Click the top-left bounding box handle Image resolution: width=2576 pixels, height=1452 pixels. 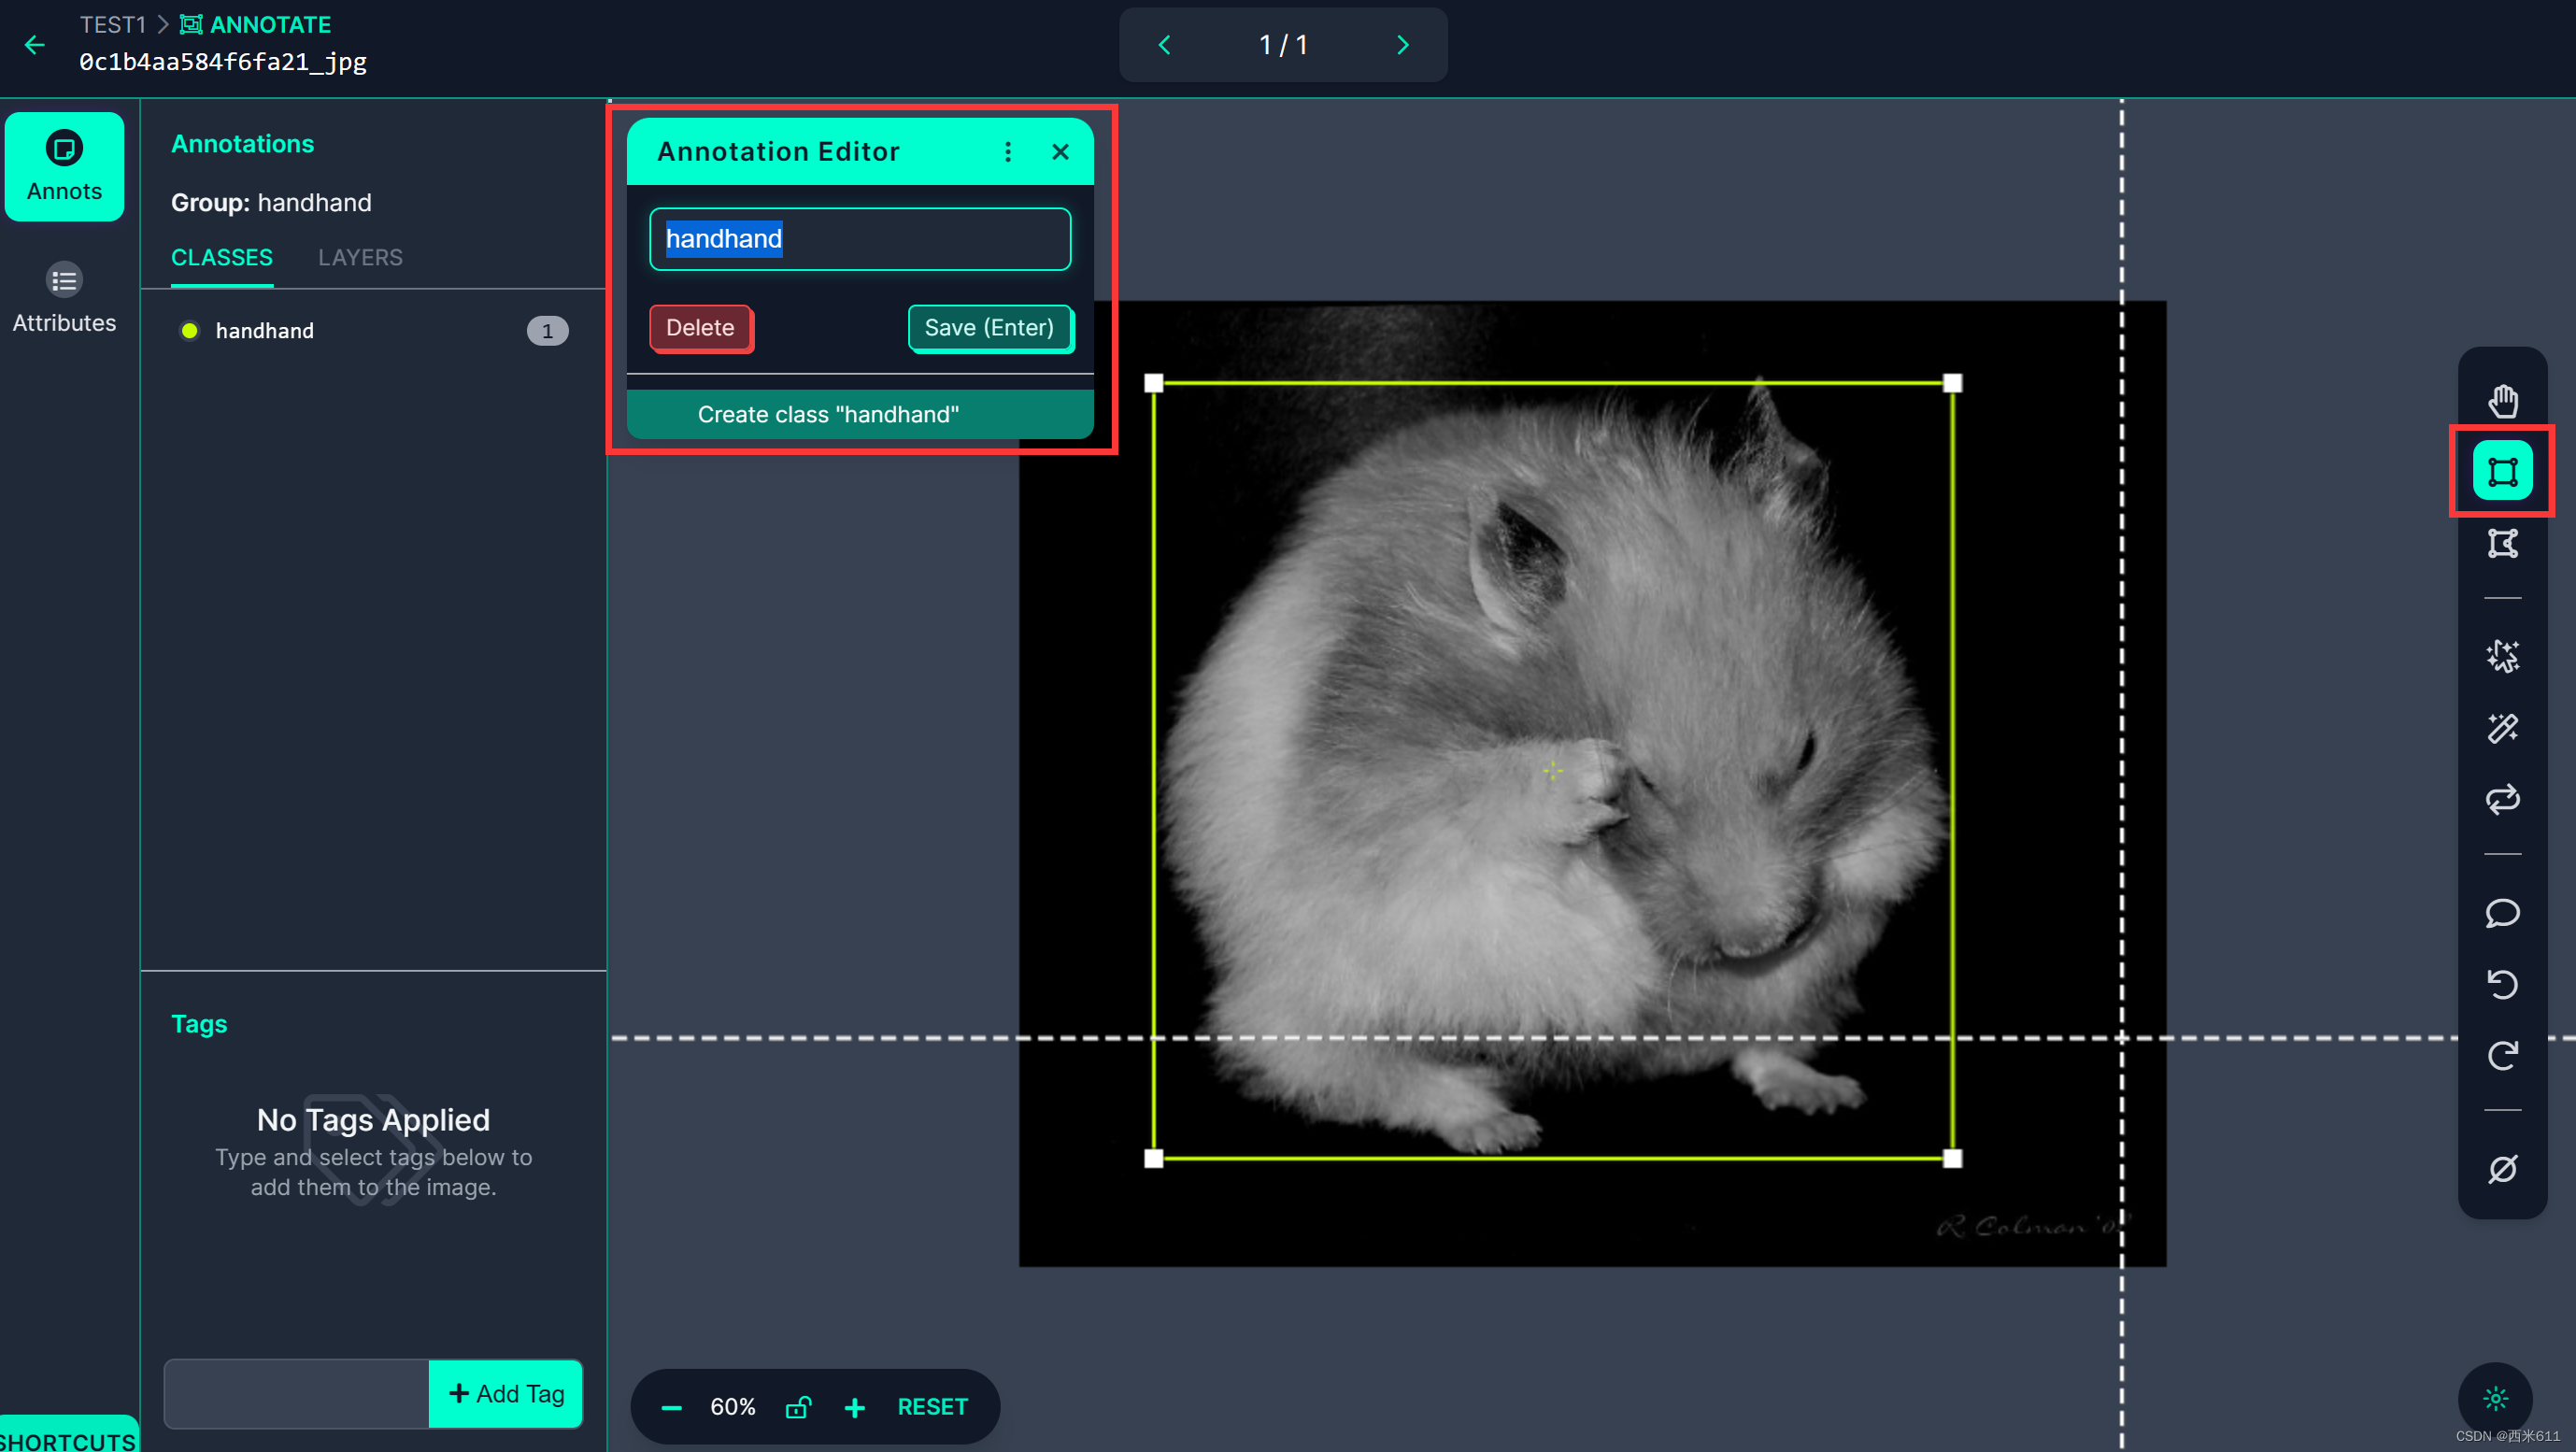[x=1153, y=383]
